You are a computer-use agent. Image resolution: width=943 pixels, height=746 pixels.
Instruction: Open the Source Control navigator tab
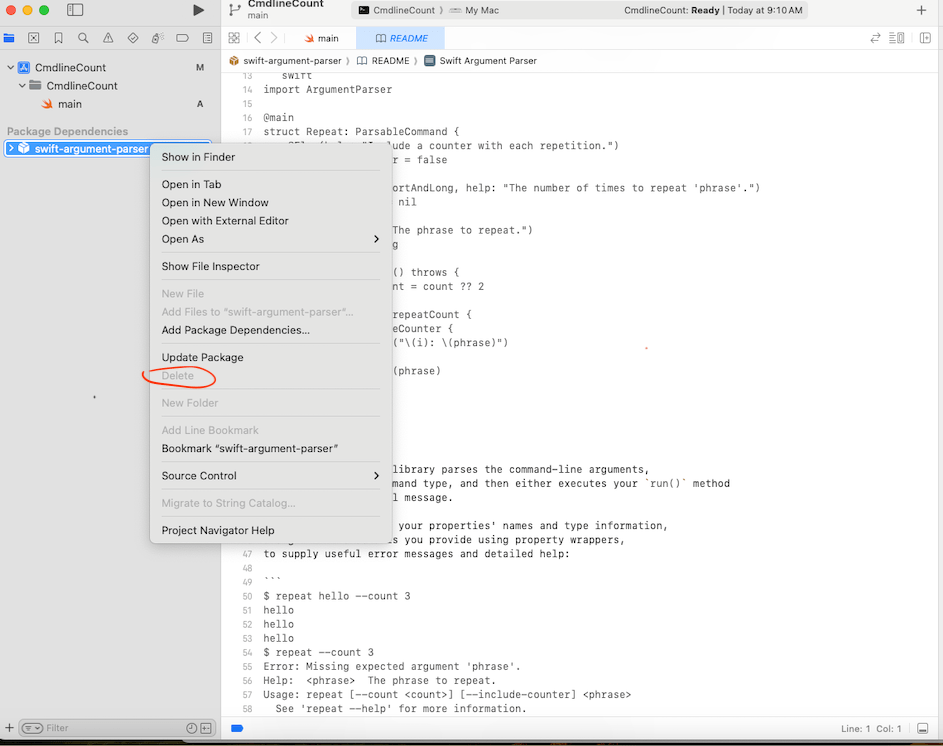click(x=34, y=38)
